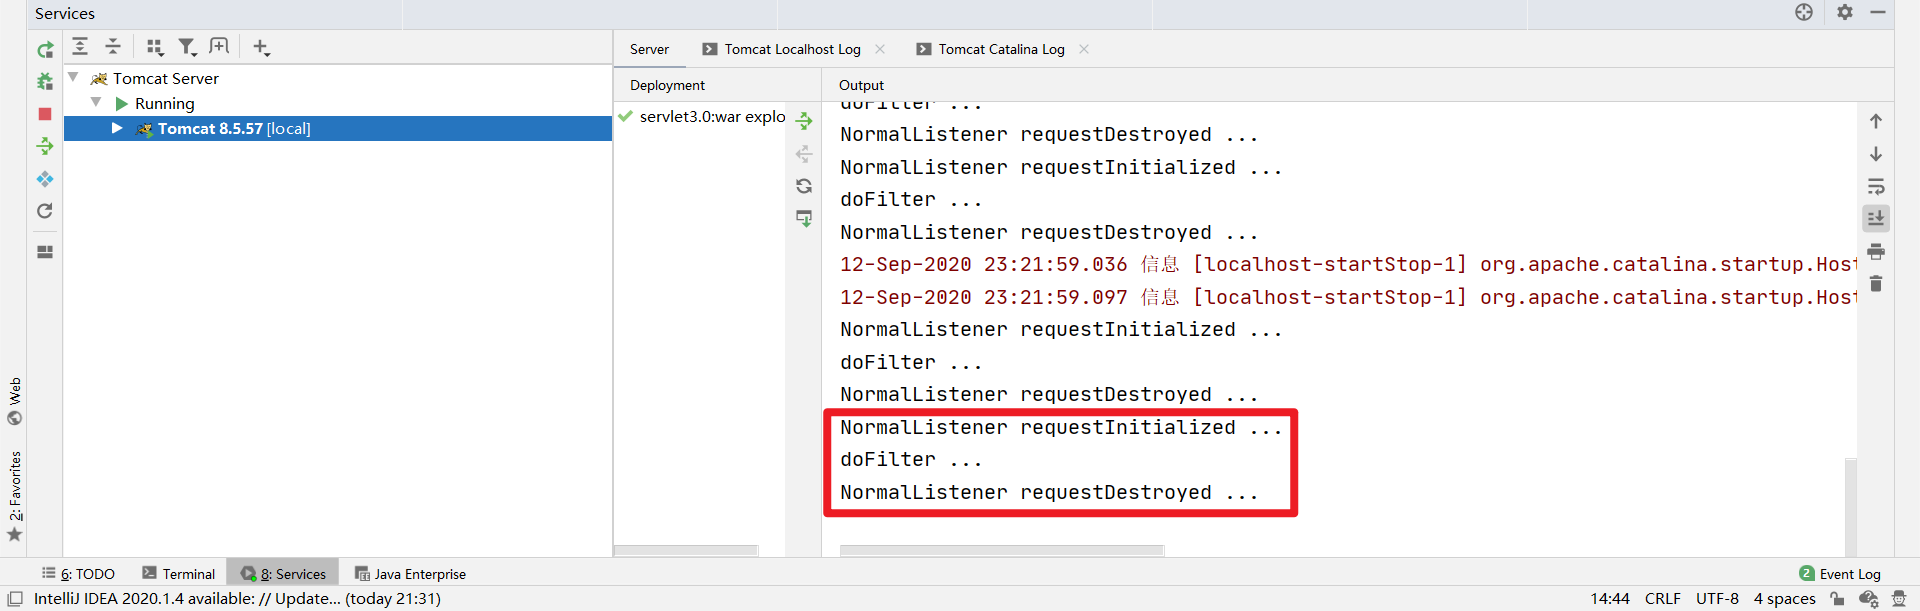Click the inspection profile hector icon
This screenshot has height=611, width=1920.
1899,599
